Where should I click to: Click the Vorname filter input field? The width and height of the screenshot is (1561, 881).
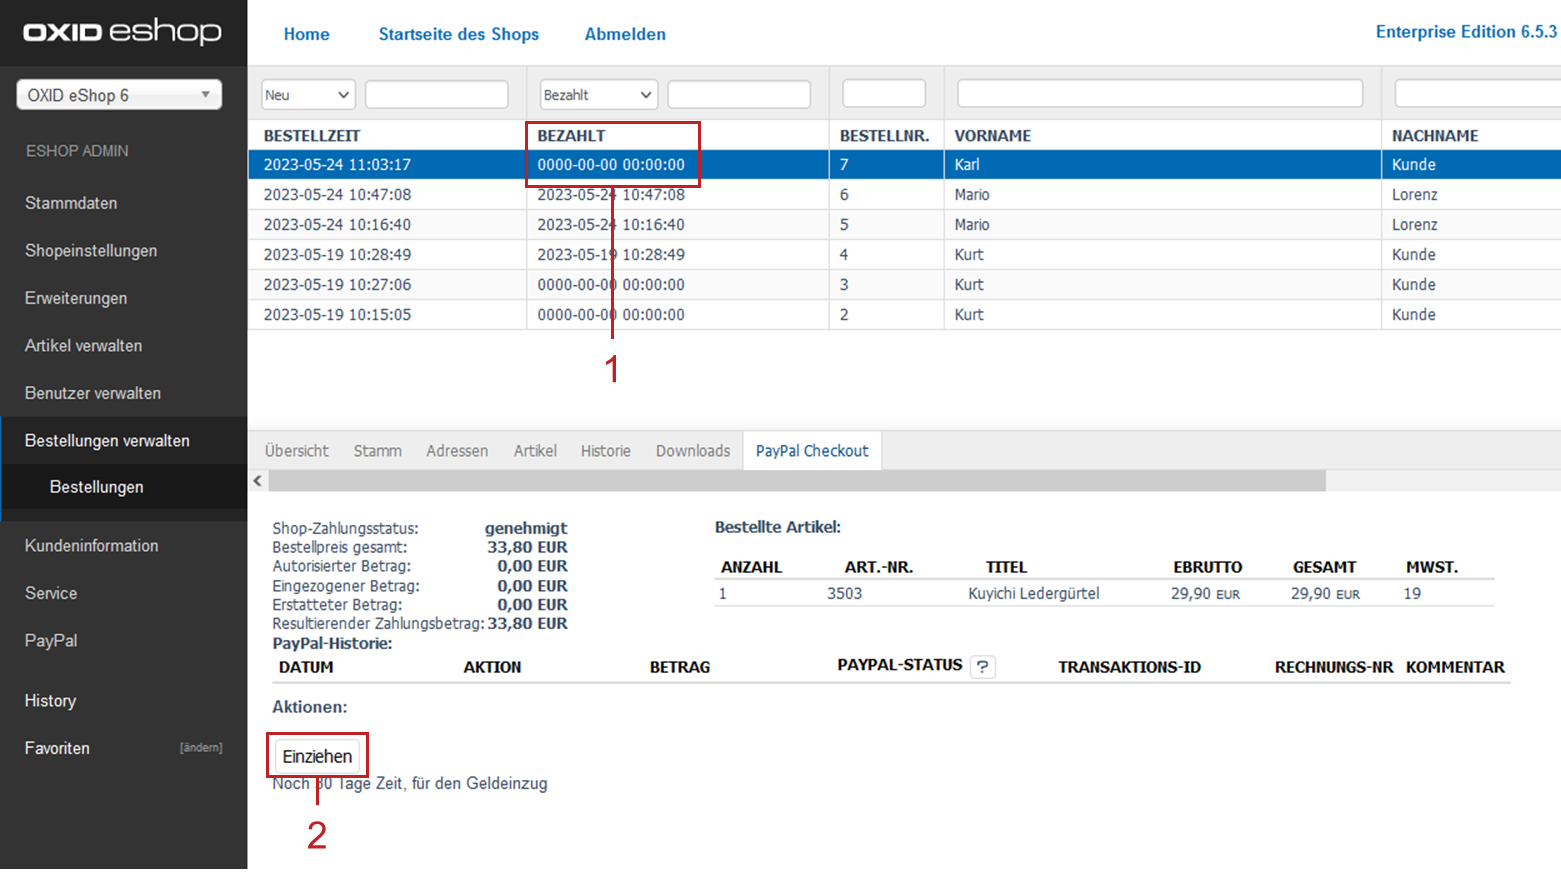click(1159, 94)
